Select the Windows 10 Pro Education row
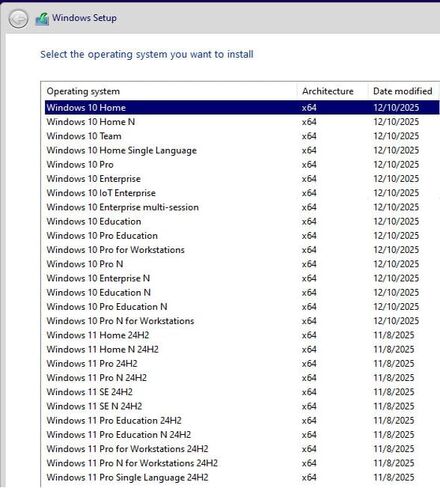The width and height of the screenshot is (440, 488). coord(242,236)
